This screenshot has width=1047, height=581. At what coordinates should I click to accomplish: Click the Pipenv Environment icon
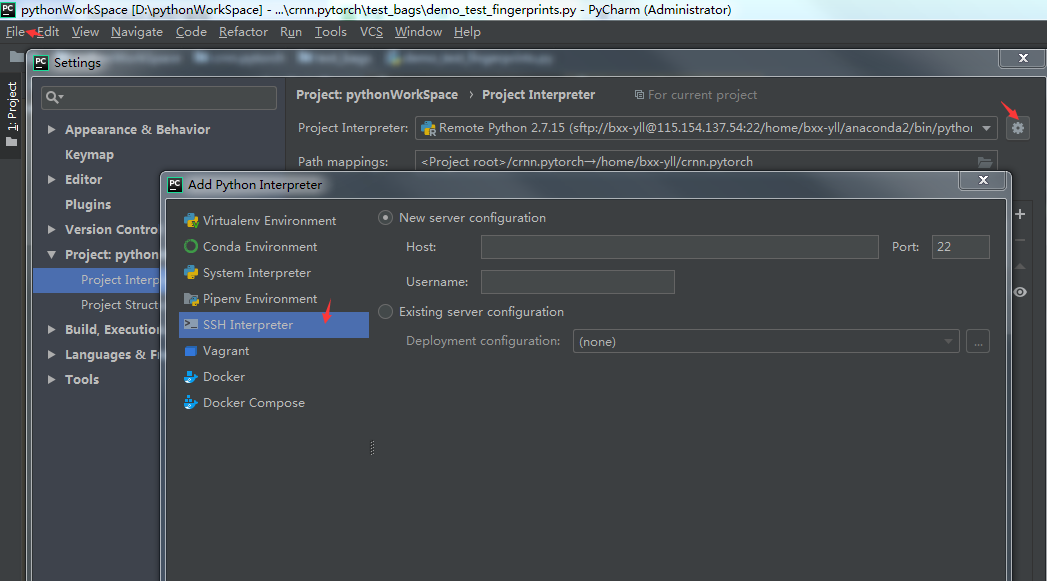click(191, 299)
